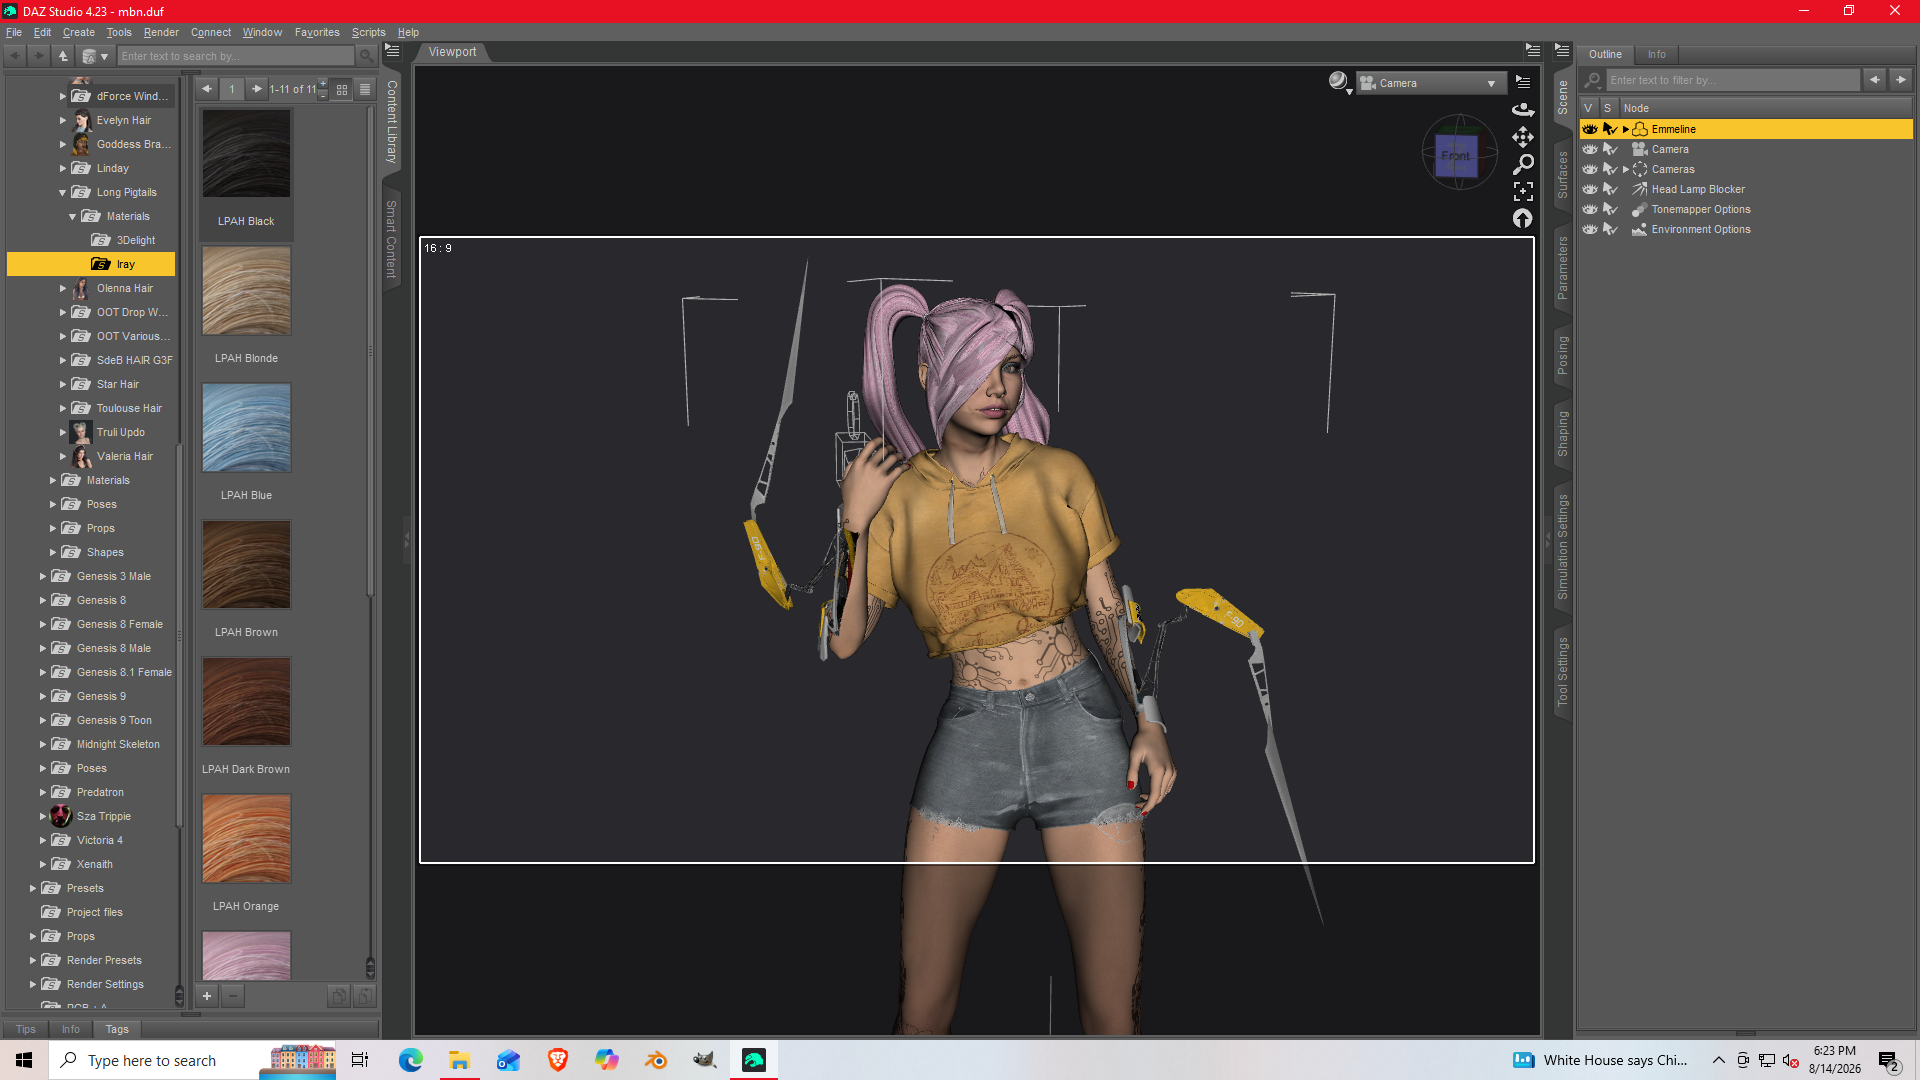Click the minus button below thumbnails
The width and height of the screenshot is (1920, 1080).
tap(232, 996)
